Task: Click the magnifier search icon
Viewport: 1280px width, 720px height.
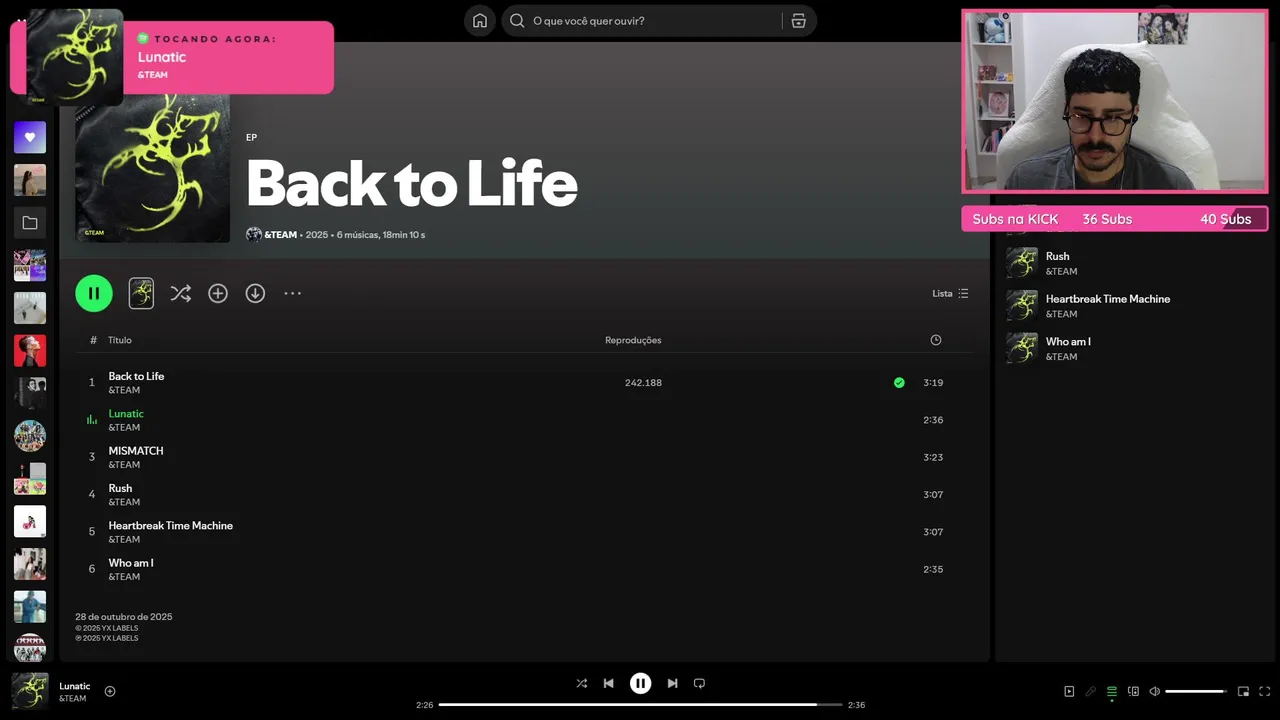Action: pos(517,21)
